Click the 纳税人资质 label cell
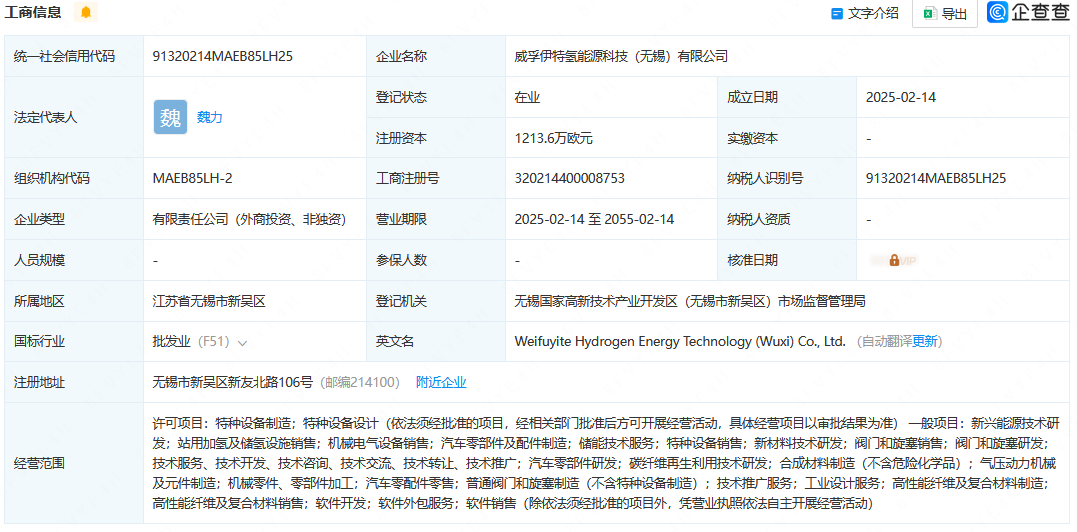The height and width of the screenshot is (532, 1077). (788, 220)
